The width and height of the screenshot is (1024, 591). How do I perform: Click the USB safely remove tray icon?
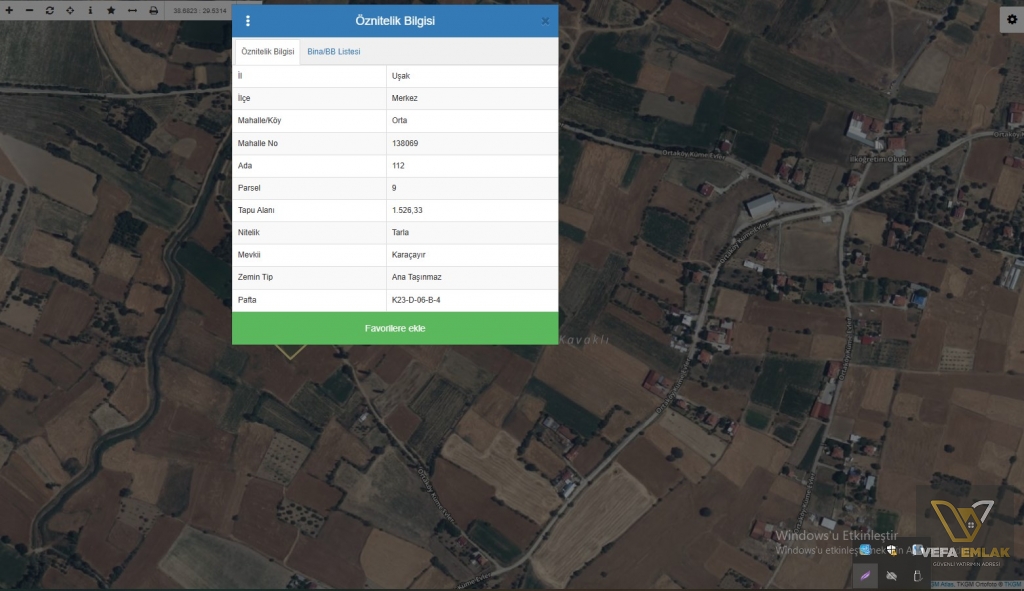tap(917, 575)
